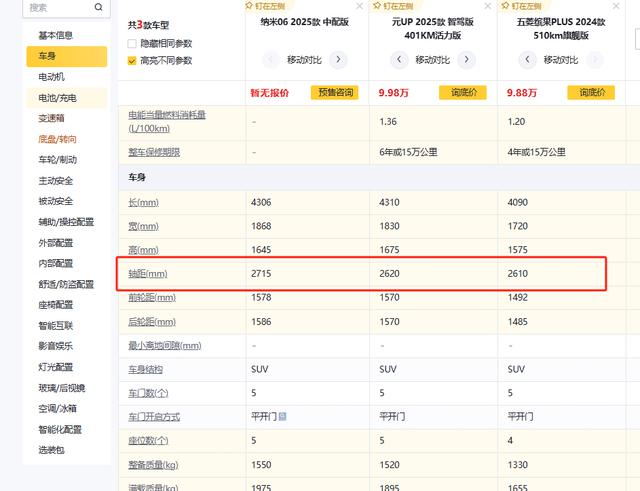Click 预售咨询 button for 纳米06
The image size is (640, 491).
coord(335,93)
